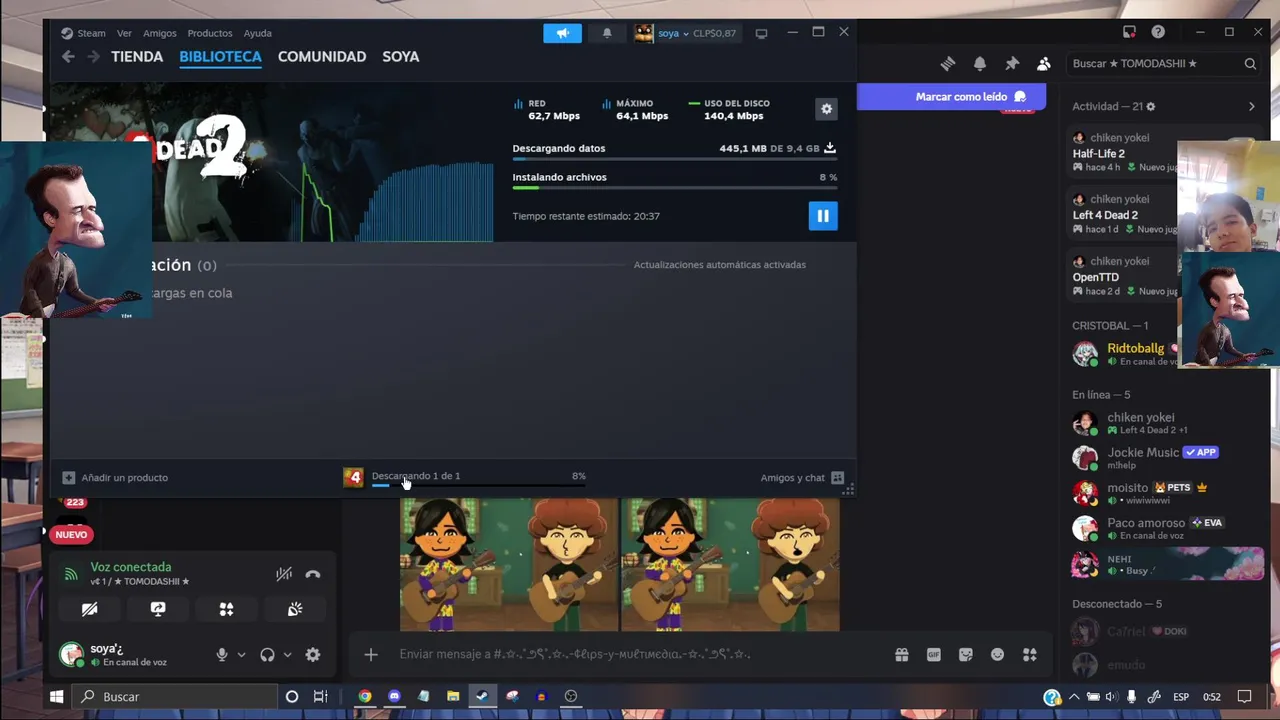Click the Buscar TOMODASHII search field
The height and width of the screenshot is (720, 1280).
point(1164,64)
